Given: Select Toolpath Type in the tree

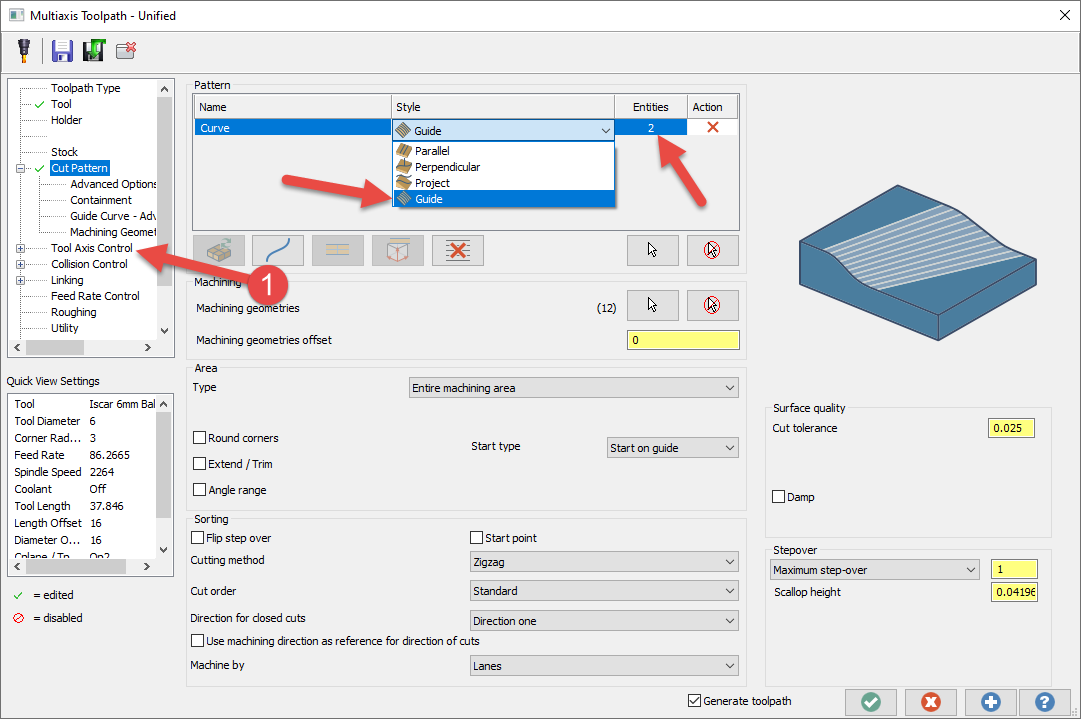Looking at the screenshot, I should pyautogui.click(x=85, y=88).
